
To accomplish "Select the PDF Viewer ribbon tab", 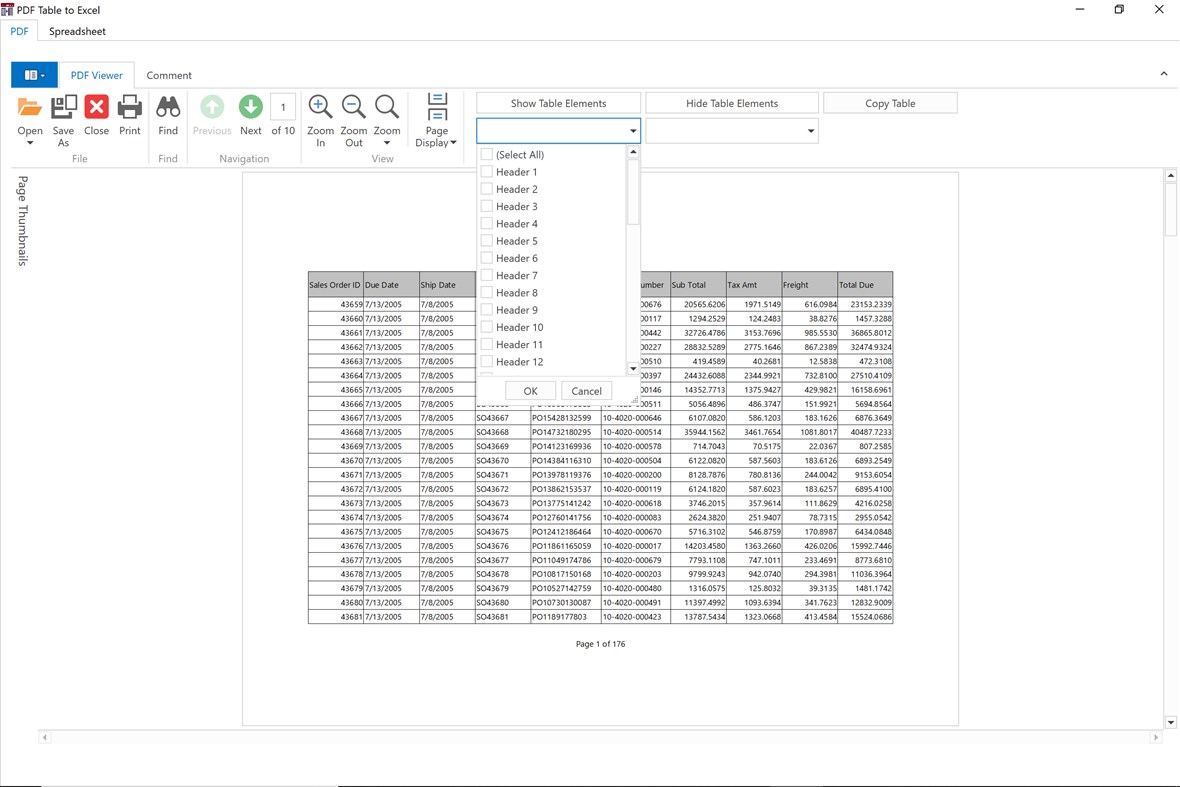I will (96, 75).
